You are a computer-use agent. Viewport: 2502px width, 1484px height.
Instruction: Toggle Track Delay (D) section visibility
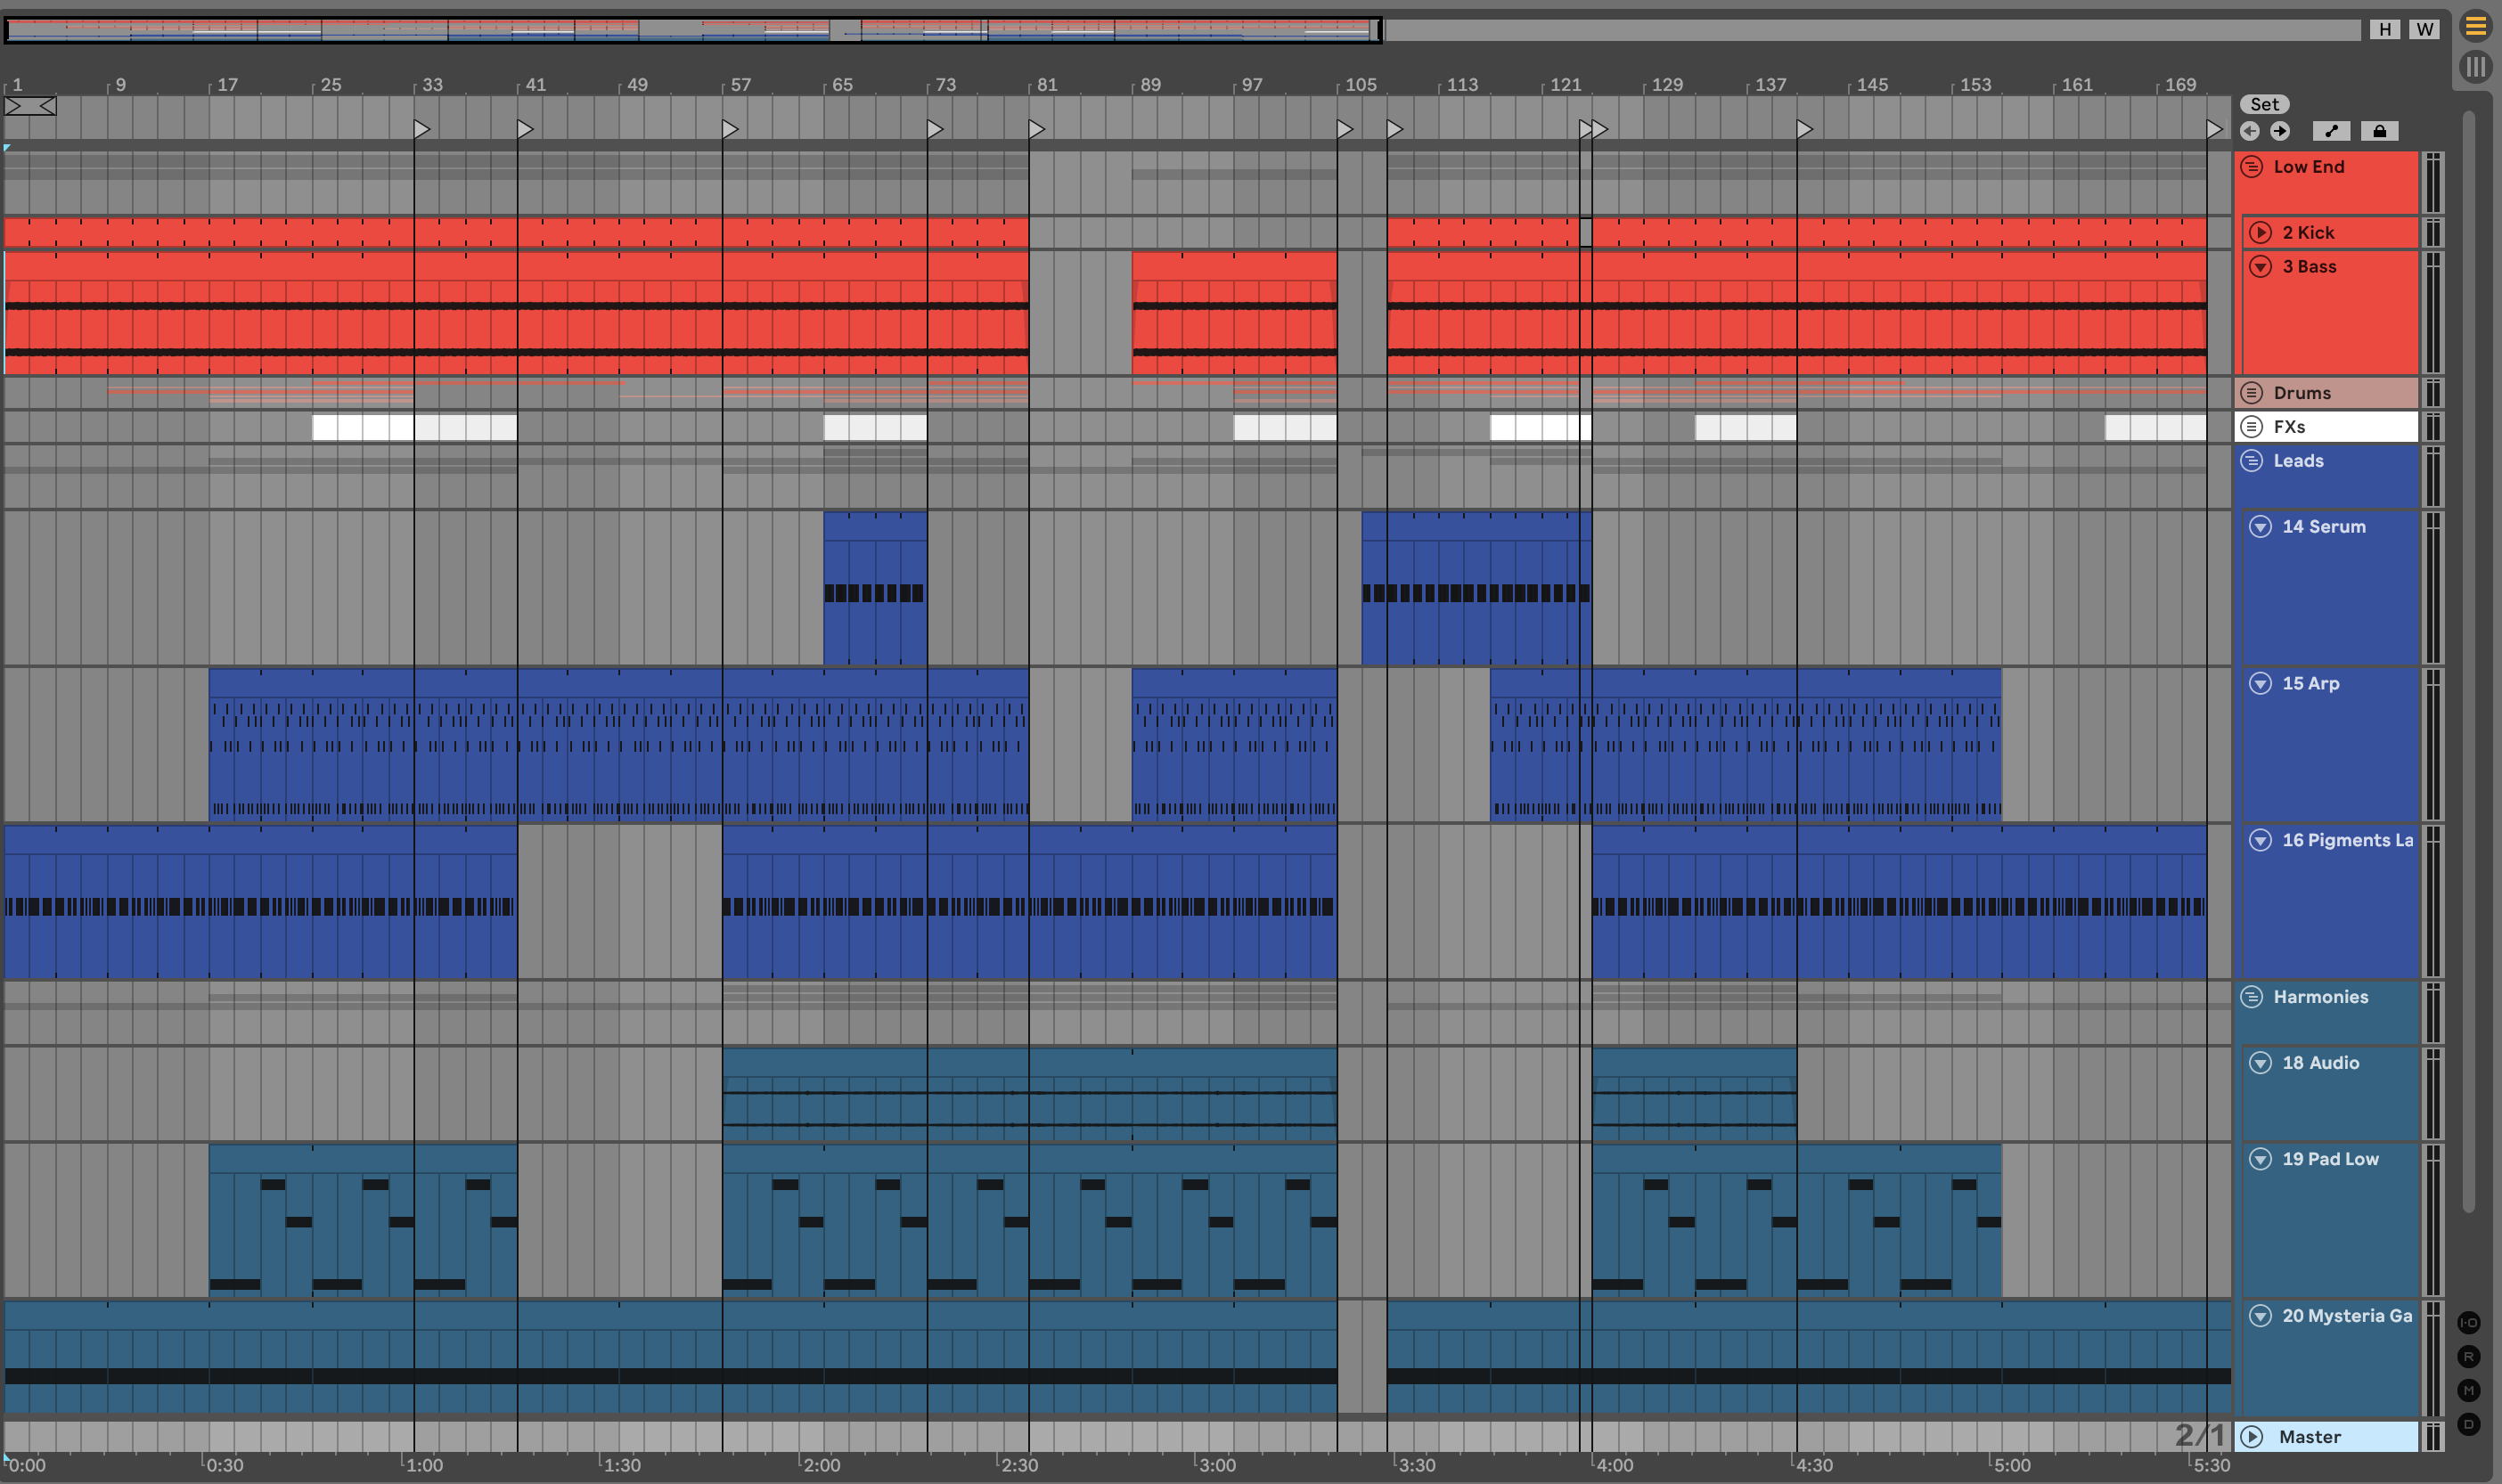pos(2468,1424)
